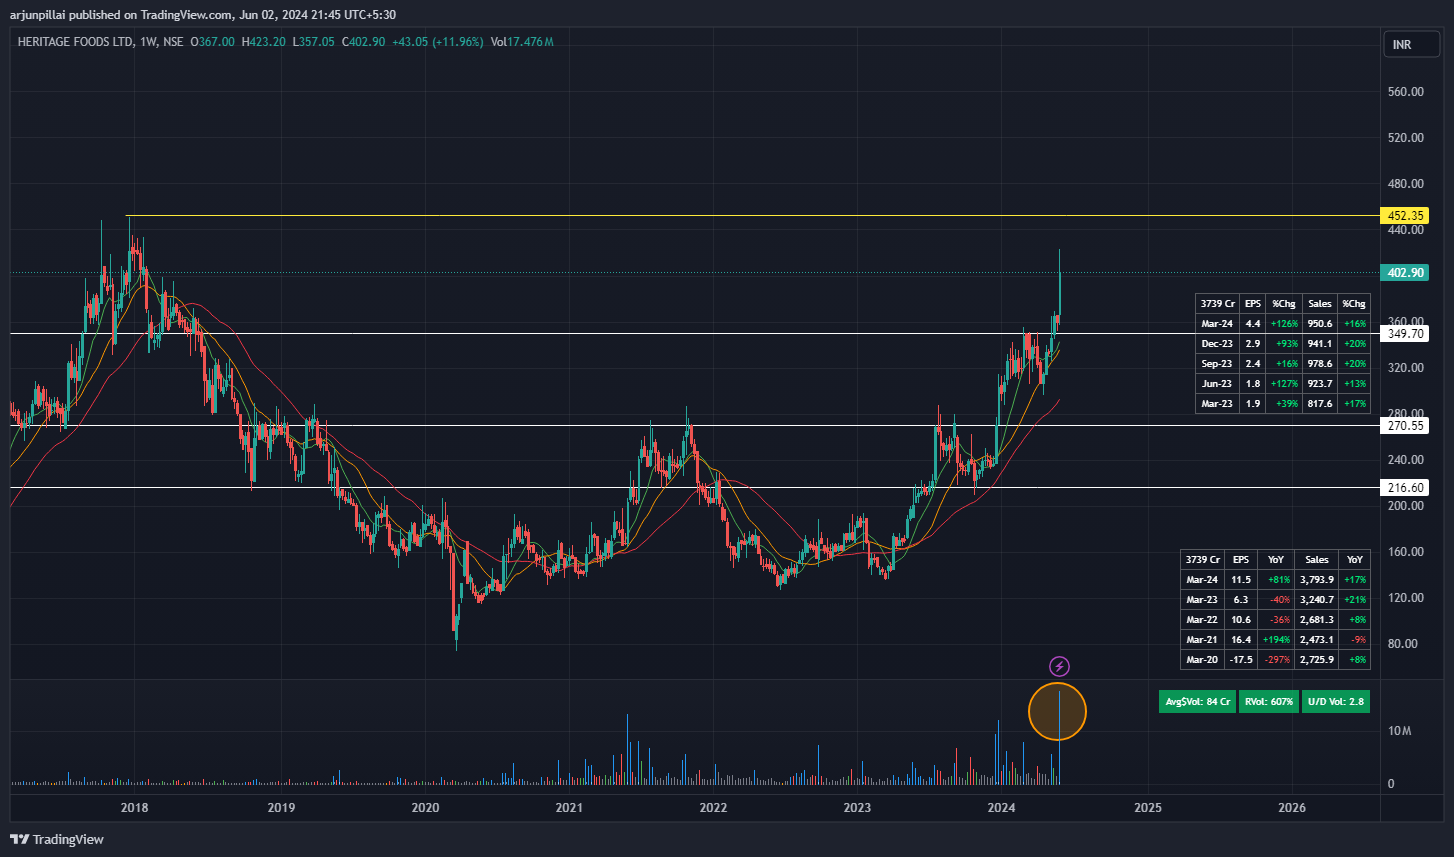Click the RVol: 607% badge
The image size is (1454, 857).
click(1269, 702)
